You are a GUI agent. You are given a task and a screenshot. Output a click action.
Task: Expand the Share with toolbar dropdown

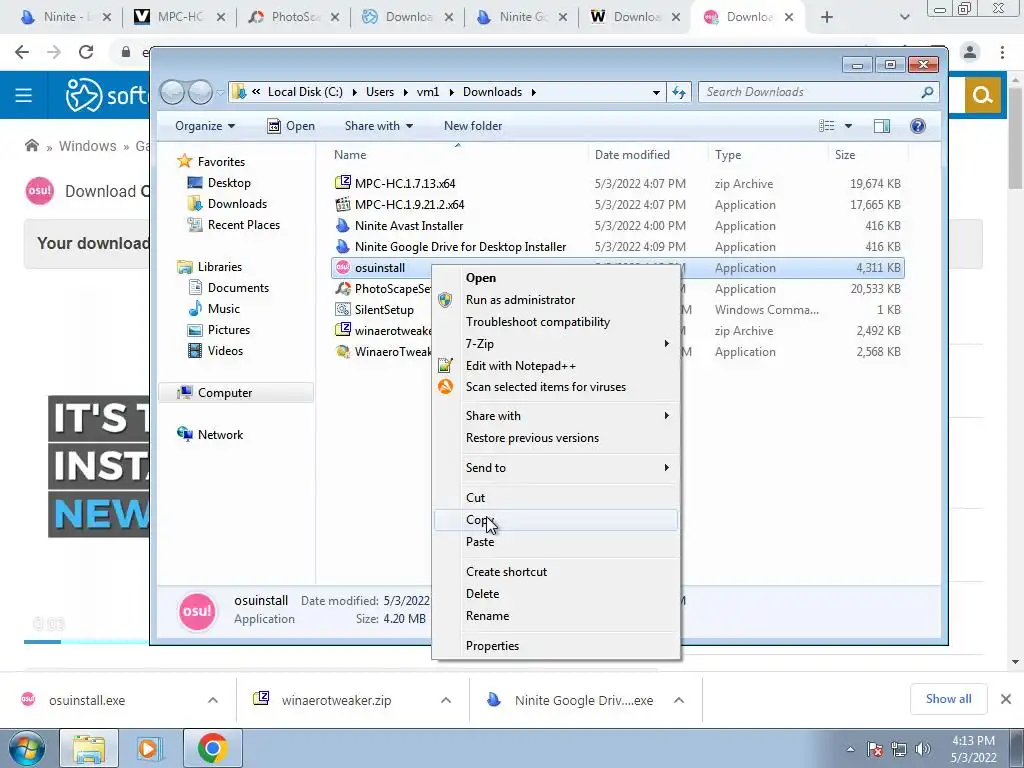click(379, 125)
